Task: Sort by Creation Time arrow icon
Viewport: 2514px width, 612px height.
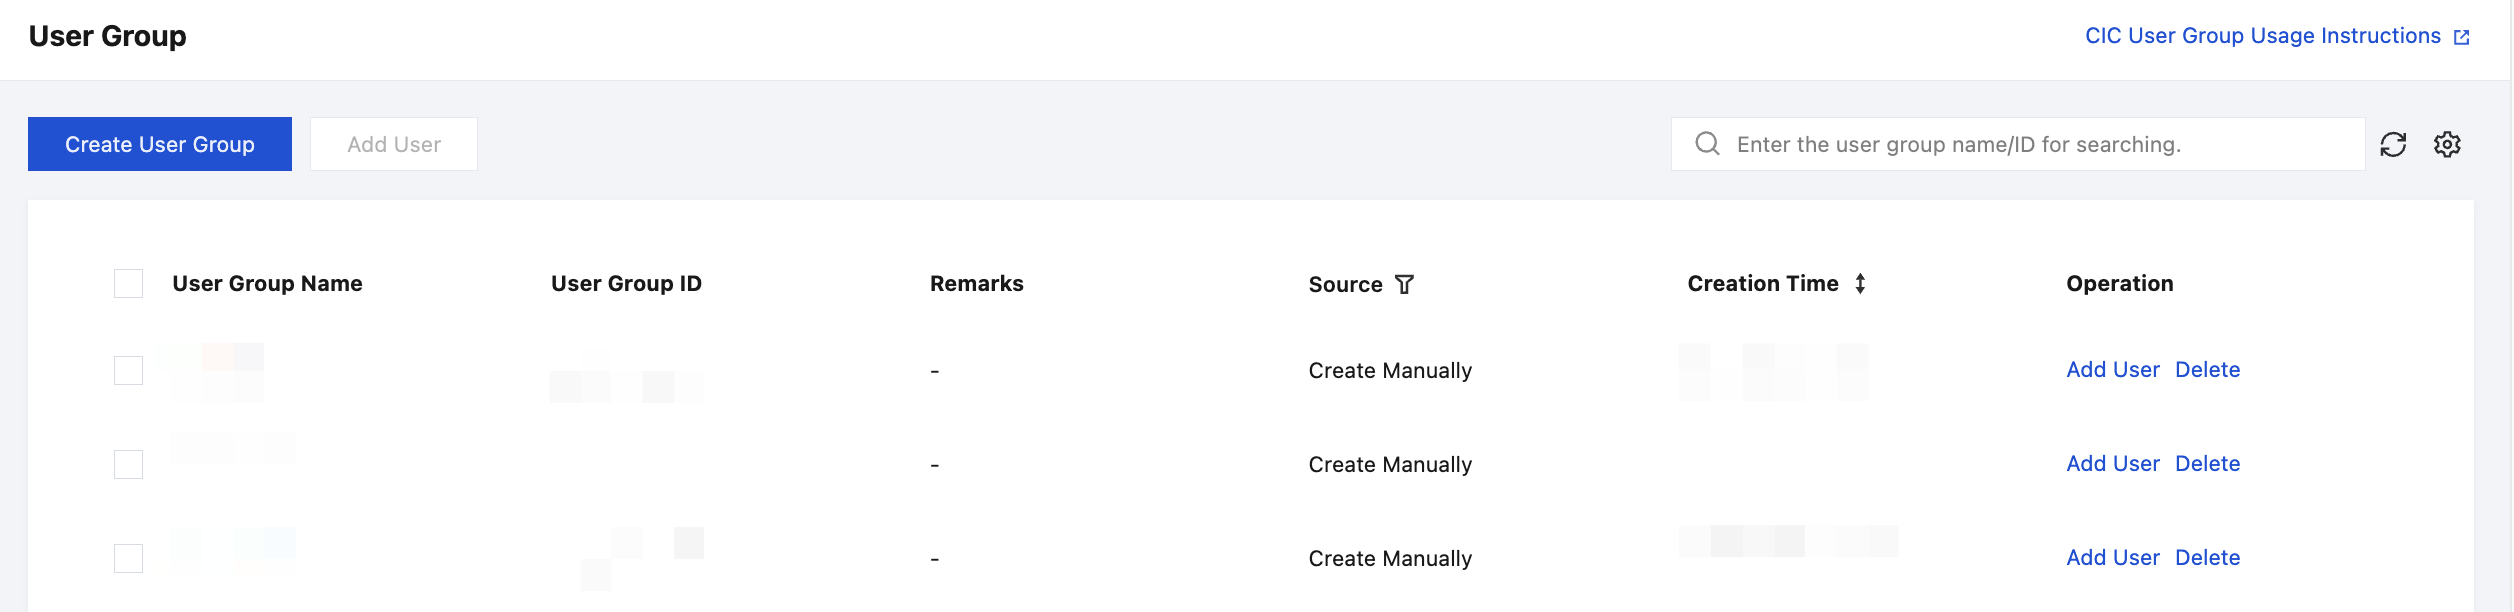Action: click(1860, 284)
